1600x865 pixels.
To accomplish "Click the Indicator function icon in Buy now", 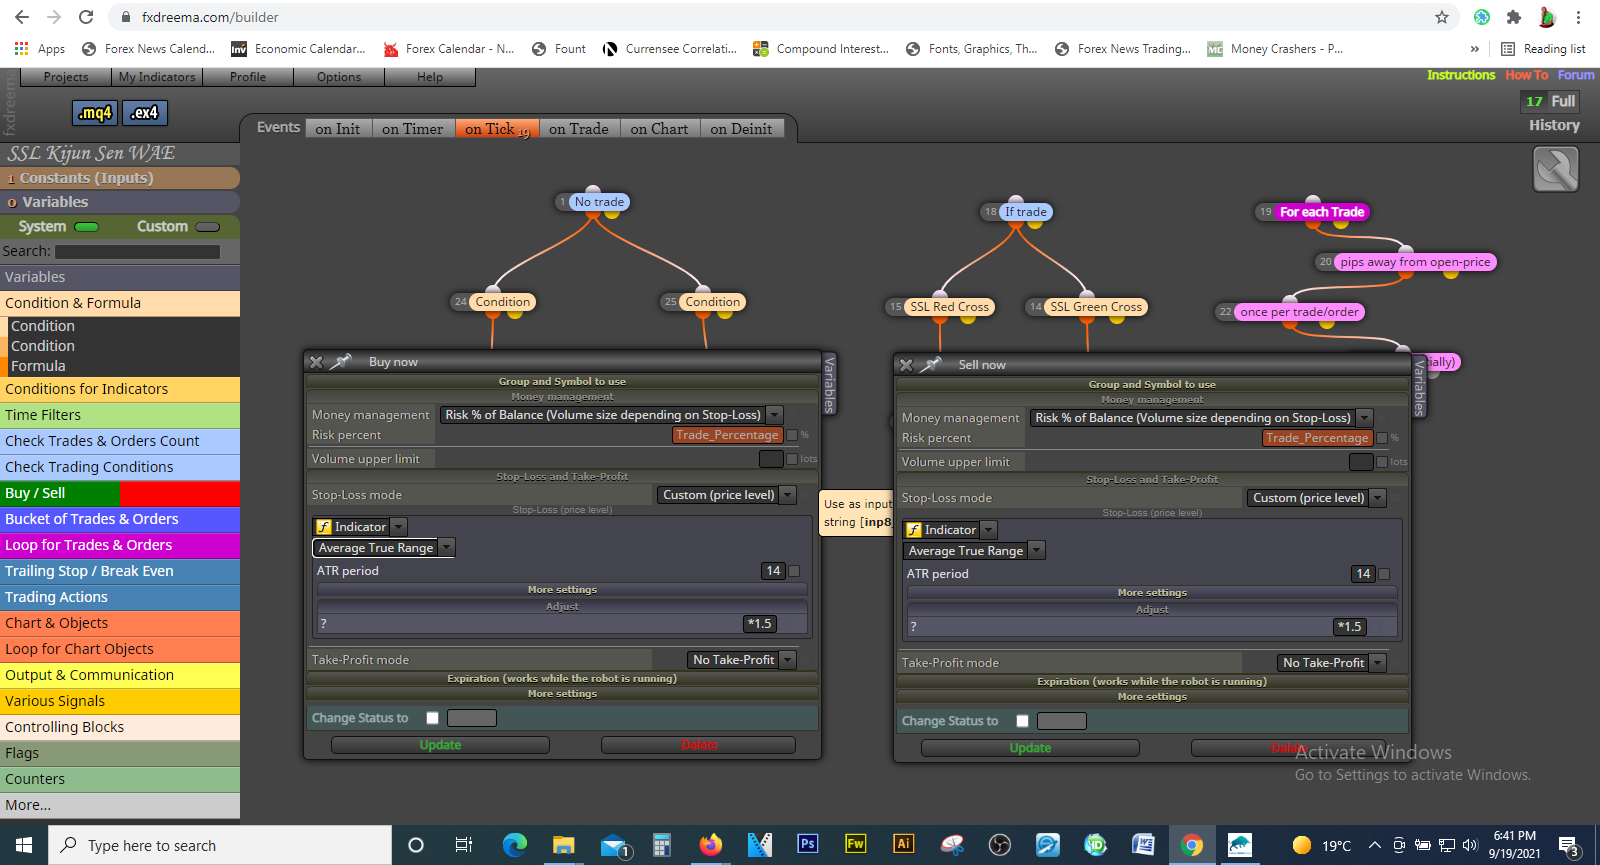I will pos(324,527).
